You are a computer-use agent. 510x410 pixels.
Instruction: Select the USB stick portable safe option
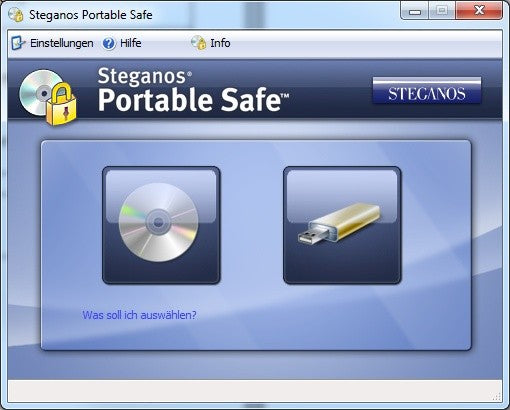point(342,225)
